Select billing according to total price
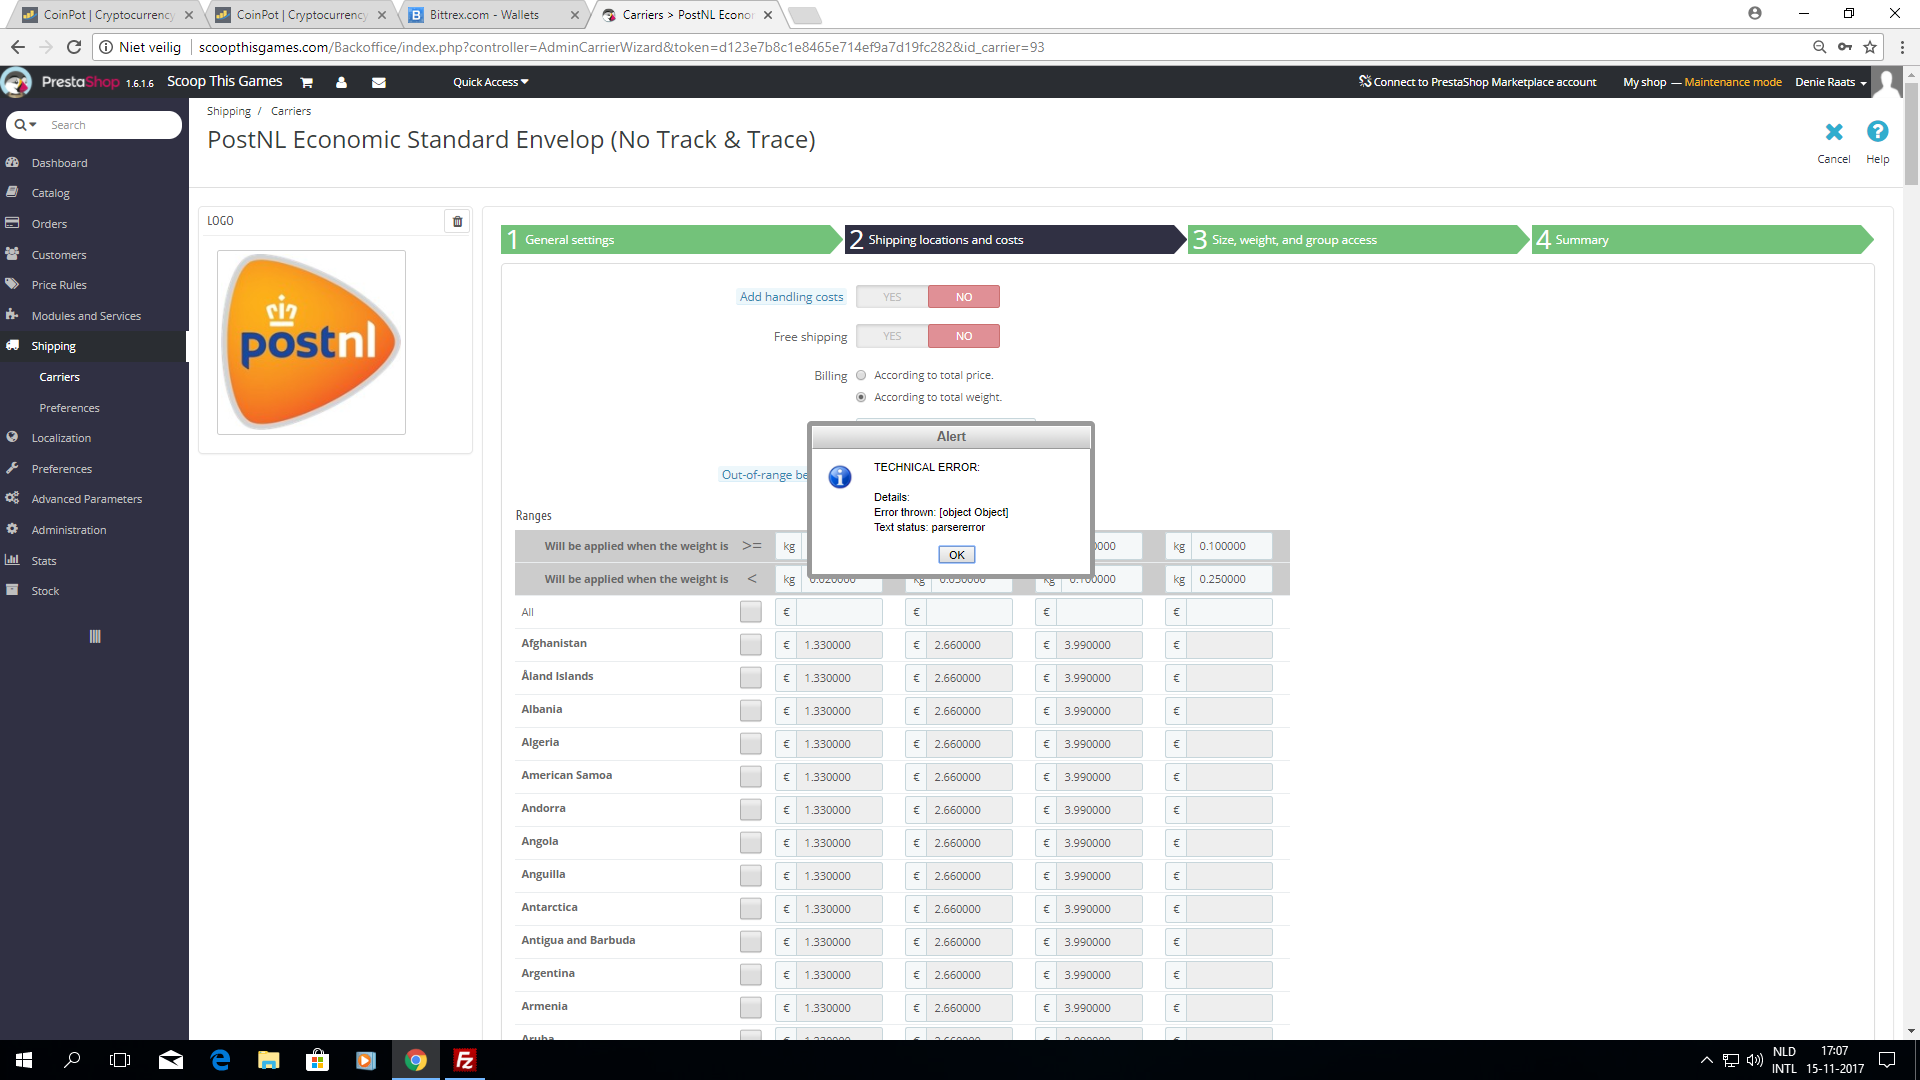Image resolution: width=1920 pixels, height=1080 pixels. [861, 376]
